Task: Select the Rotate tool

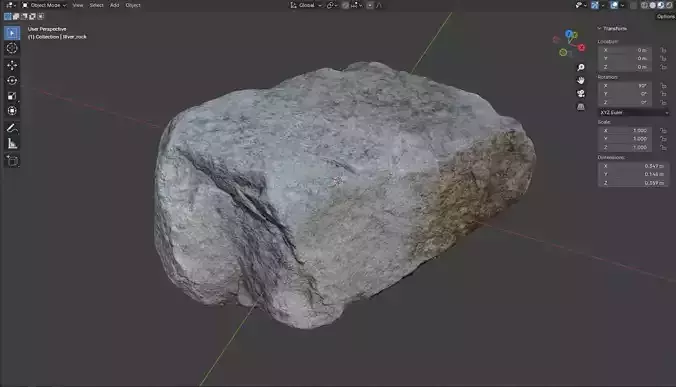Action: 12,80
